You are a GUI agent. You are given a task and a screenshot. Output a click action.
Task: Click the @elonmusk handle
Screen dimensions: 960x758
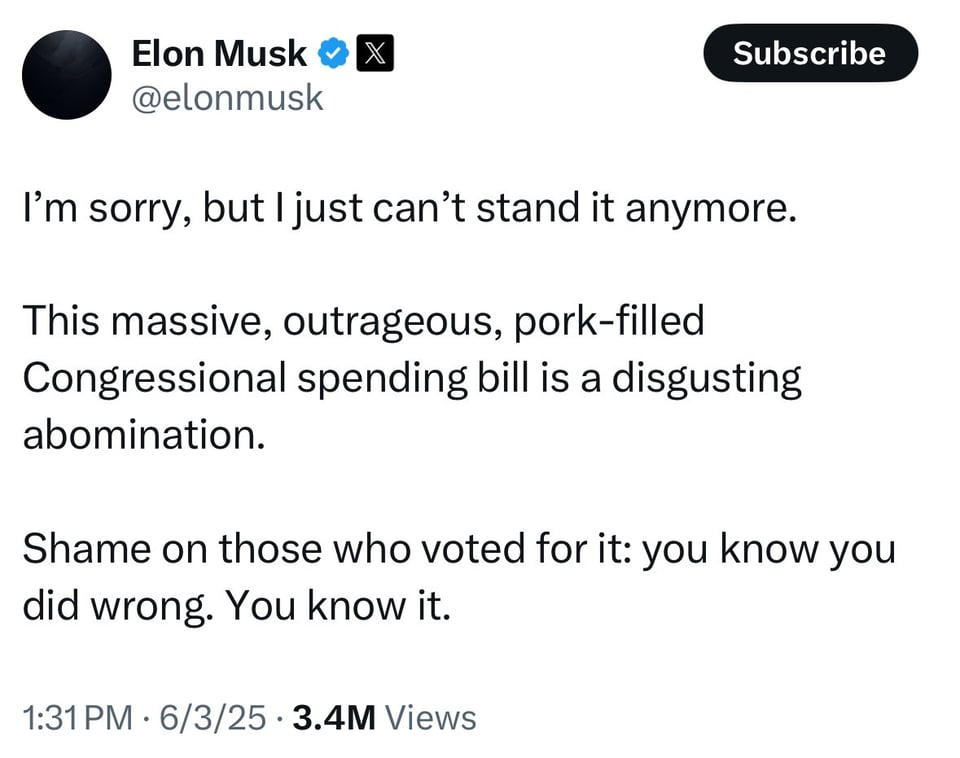227,97
